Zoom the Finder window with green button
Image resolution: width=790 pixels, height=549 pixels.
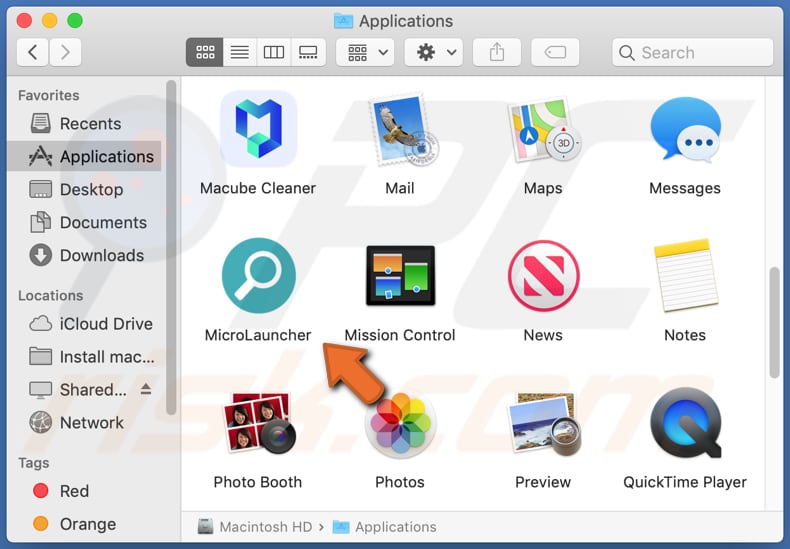[x=75, y=21]
